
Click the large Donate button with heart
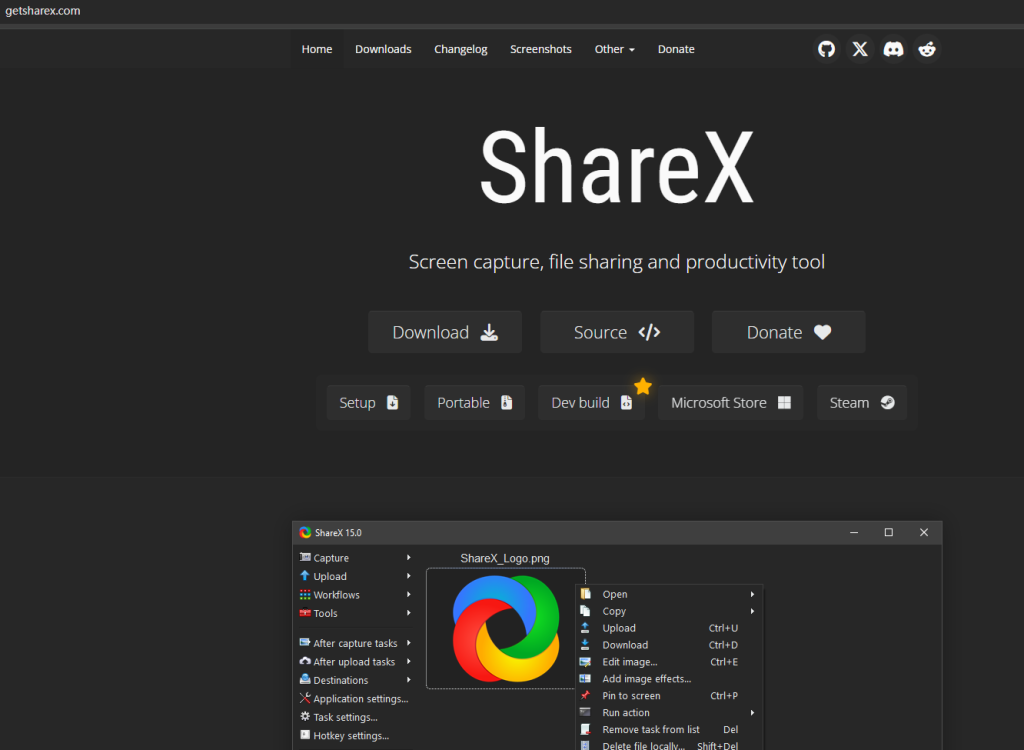pos(788,332)
